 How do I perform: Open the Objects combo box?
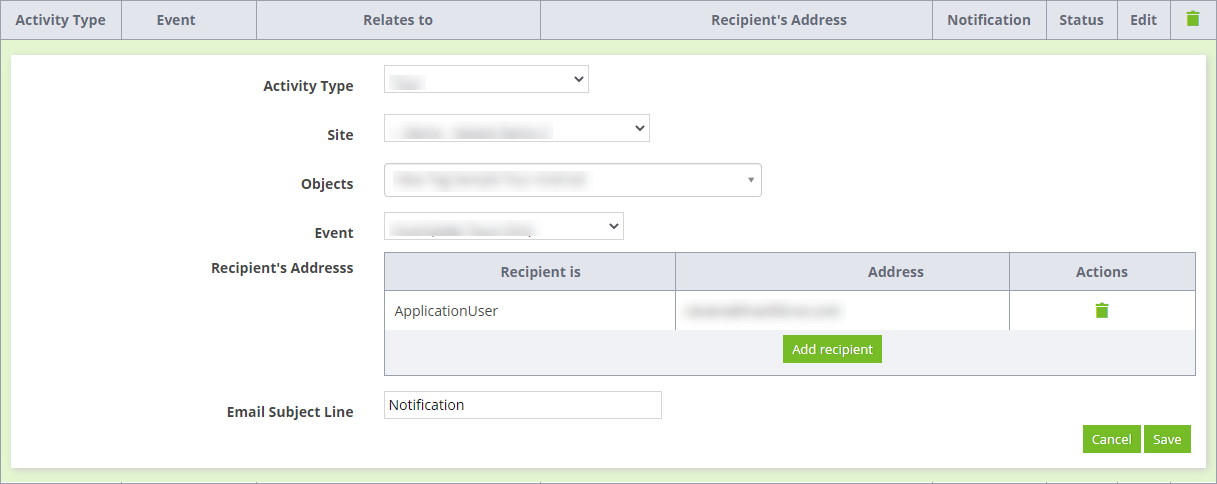click(x=573, y=180)
